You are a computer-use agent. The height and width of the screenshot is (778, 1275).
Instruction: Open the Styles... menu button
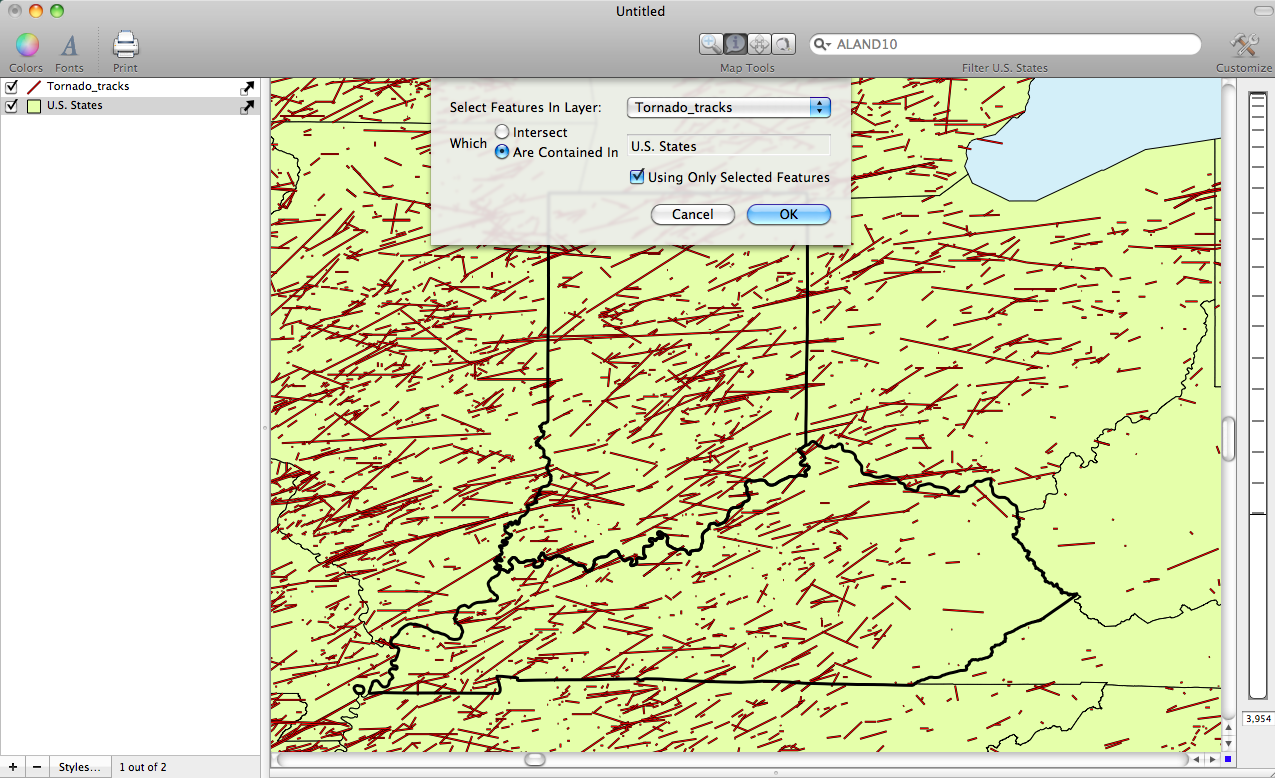tap(79, 767)
